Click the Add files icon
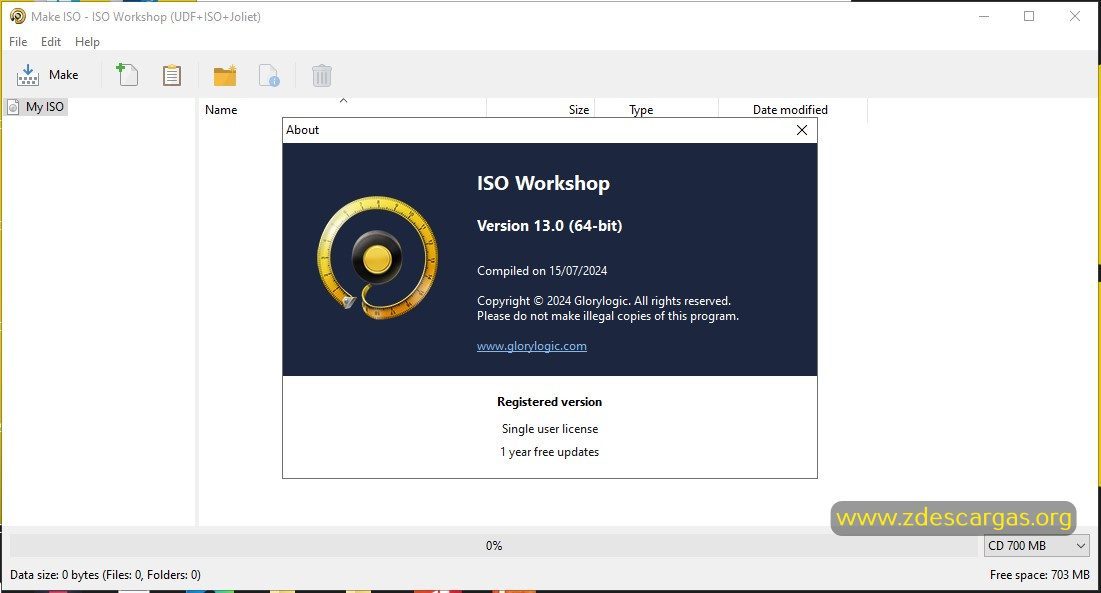 coord(127,74)
